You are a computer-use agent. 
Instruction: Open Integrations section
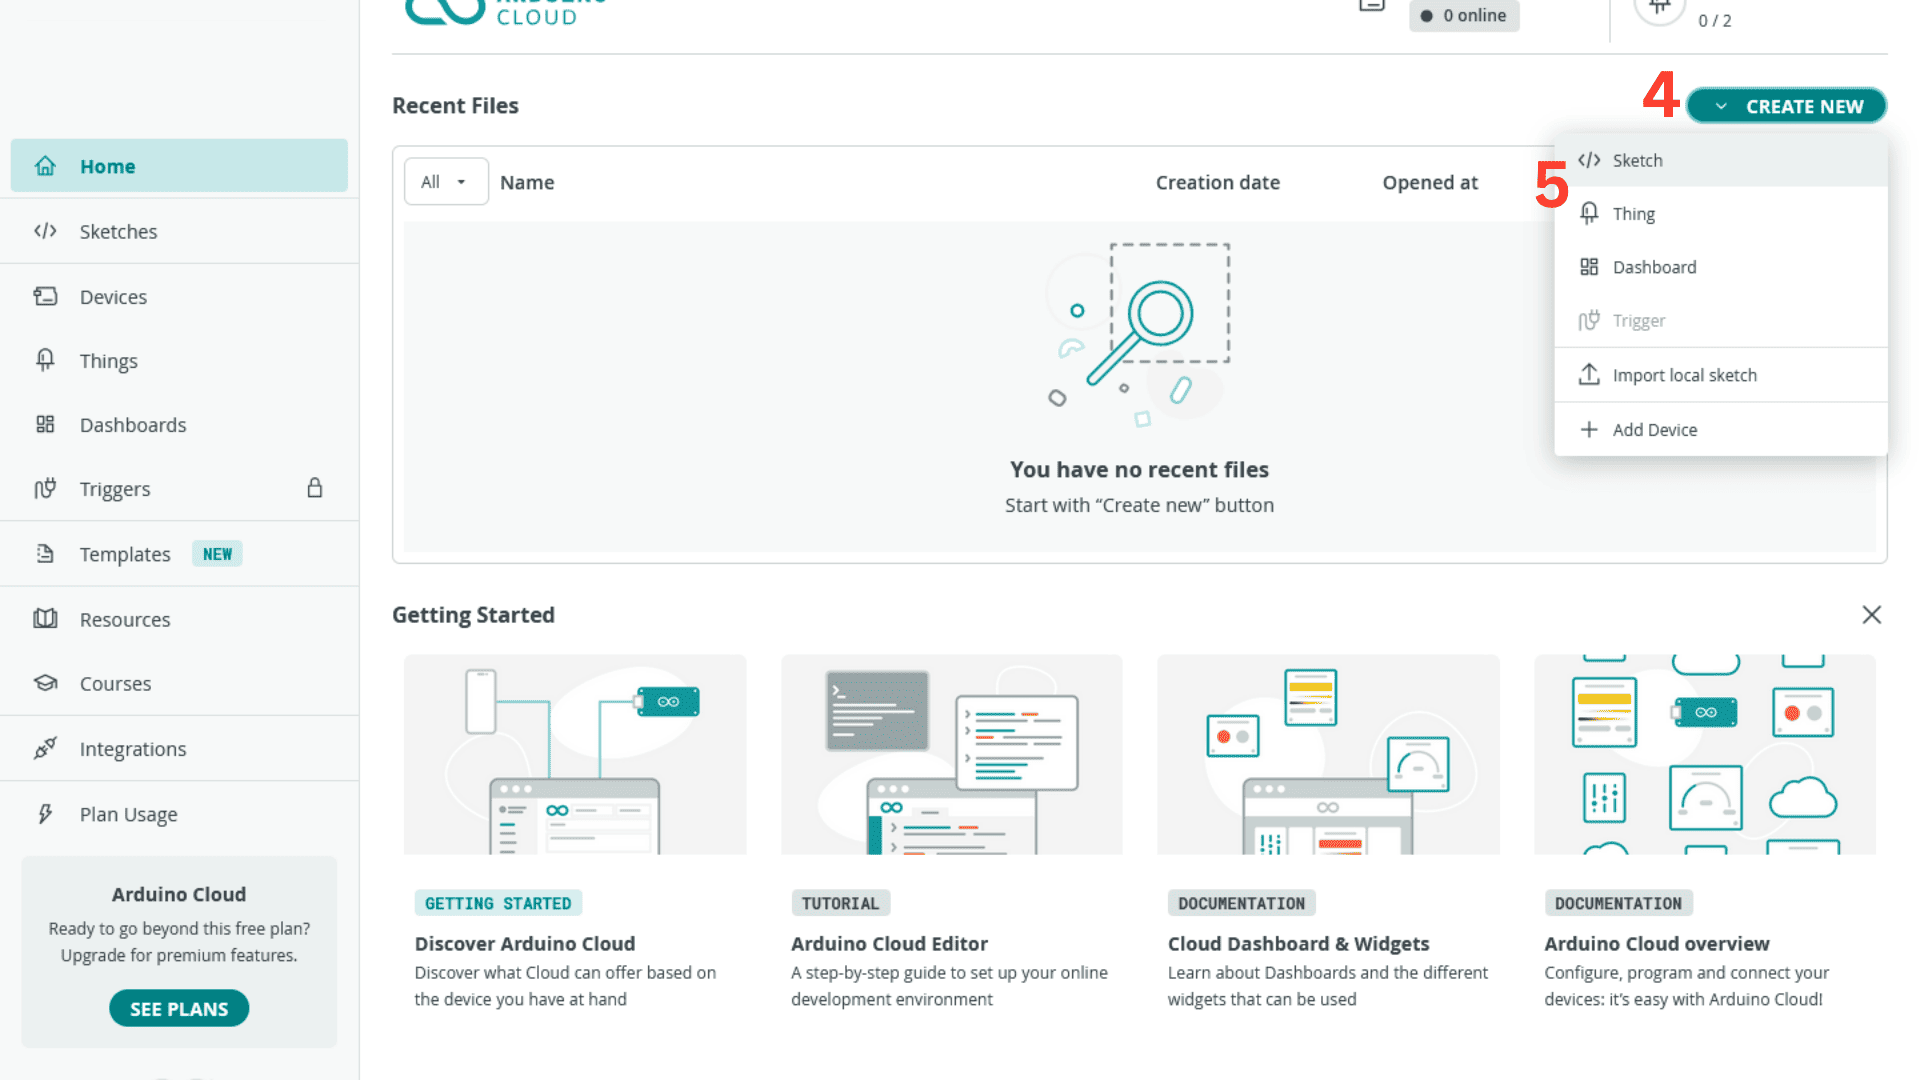click(133, 749)
